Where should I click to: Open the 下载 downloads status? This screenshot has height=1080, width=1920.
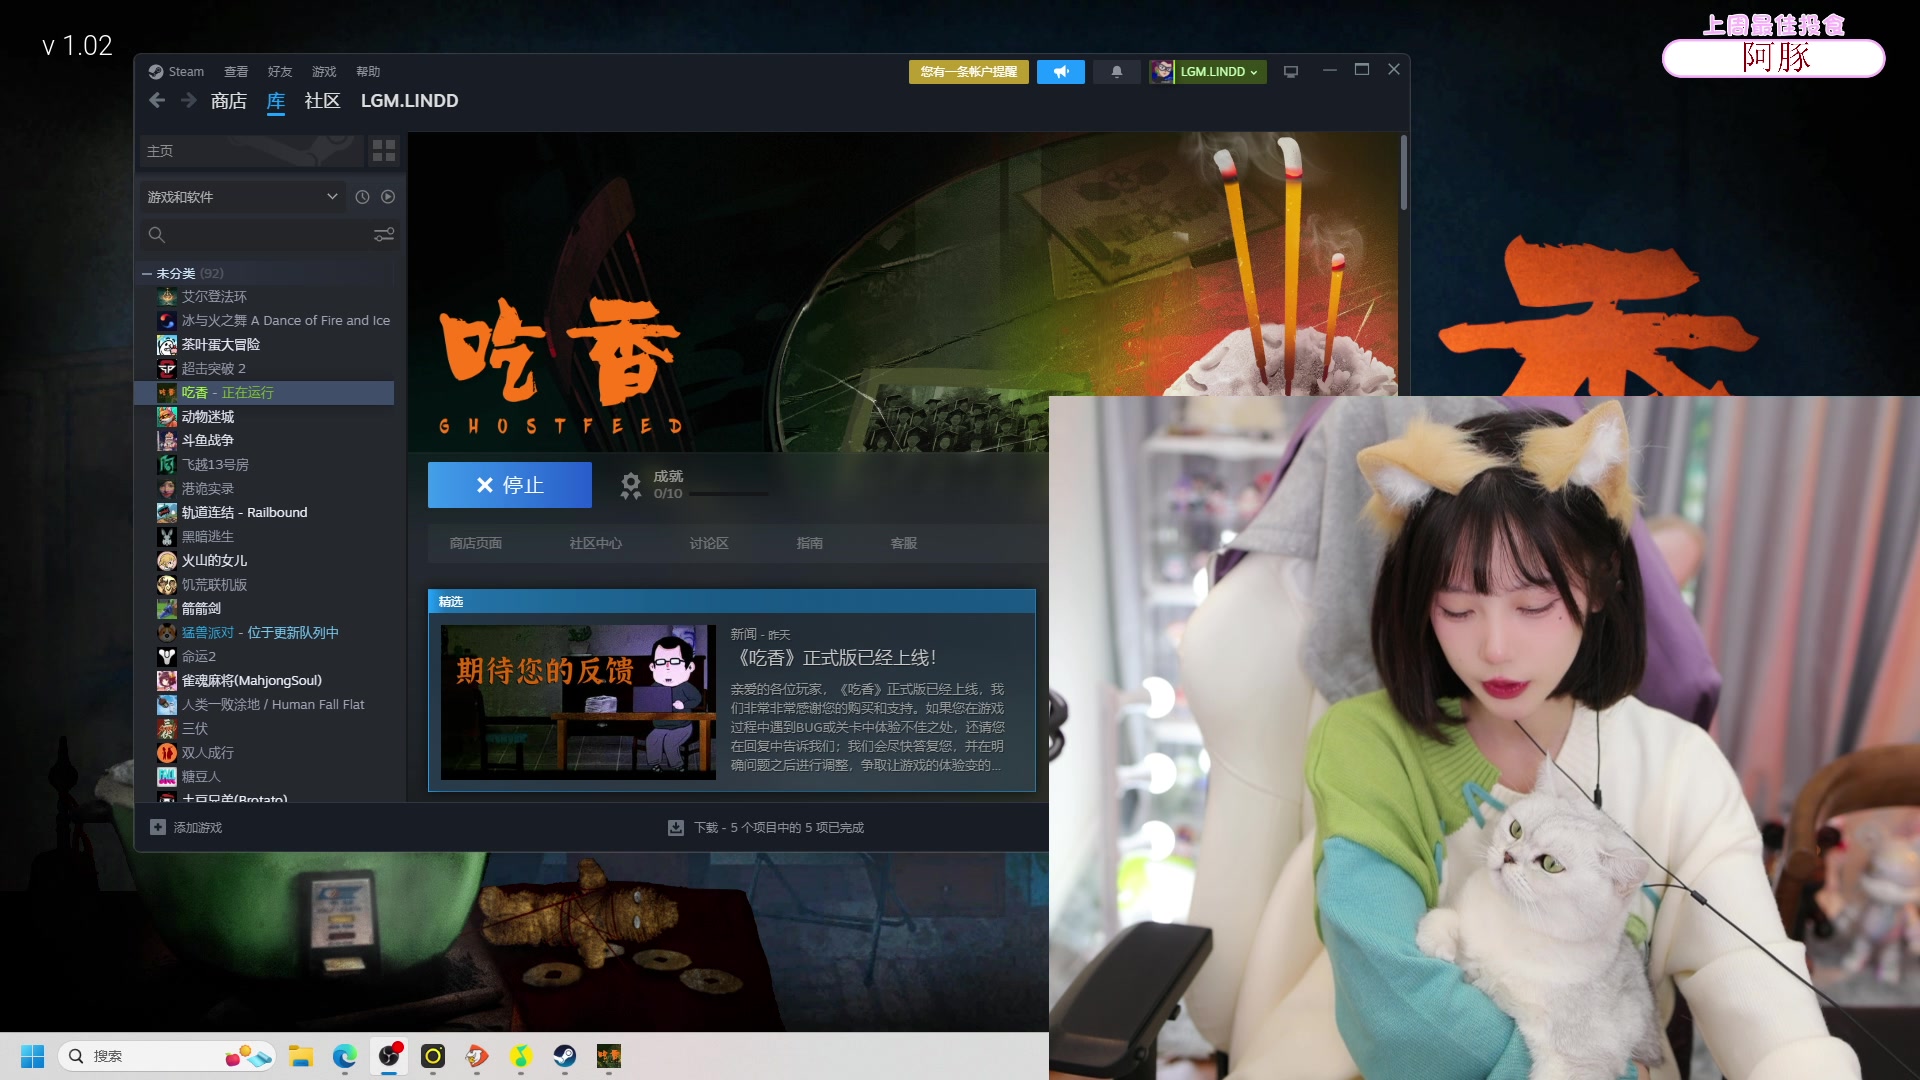coord(766,828)
